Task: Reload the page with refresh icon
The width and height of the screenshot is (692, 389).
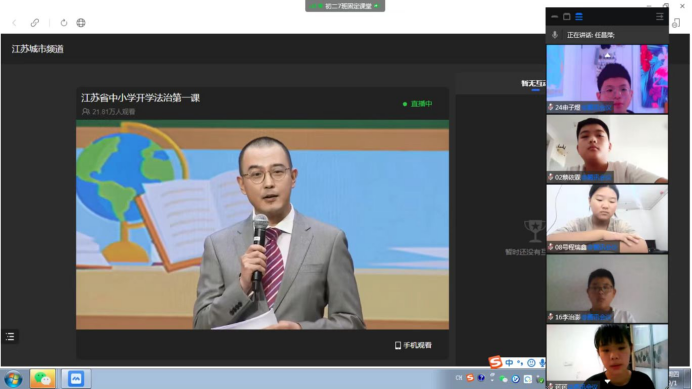Action: click(64, 23)
